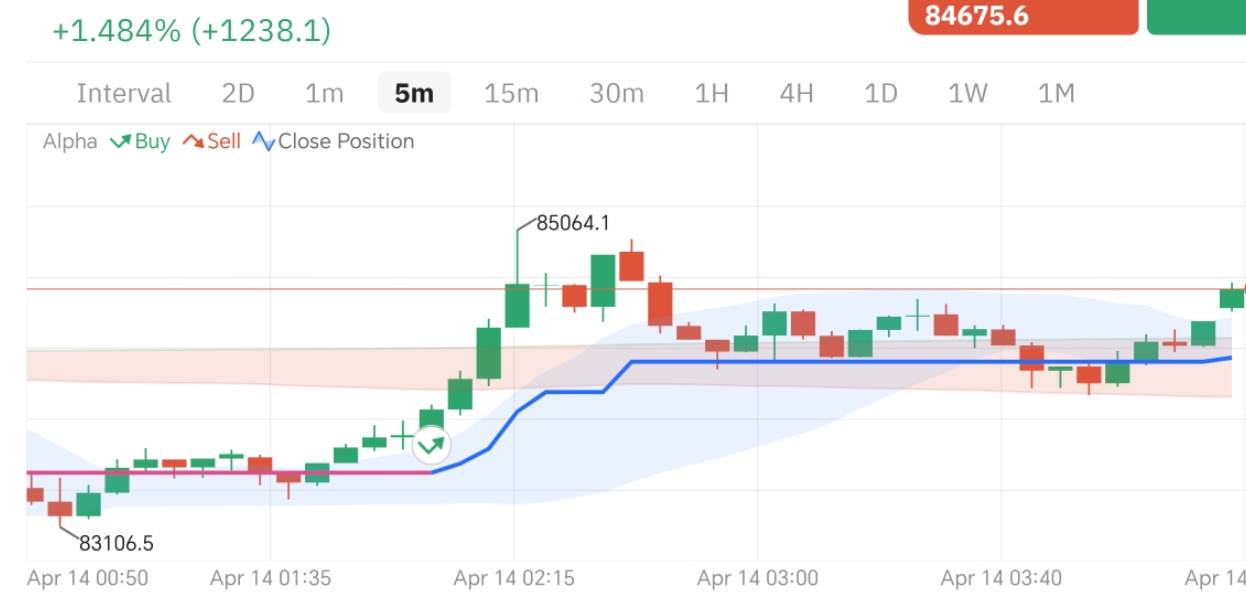Click the red Sell arrow legend icon
Image resolution: width=1246 pixels, height=592 pixels.
pyautogui.click(x=193, y=142)
